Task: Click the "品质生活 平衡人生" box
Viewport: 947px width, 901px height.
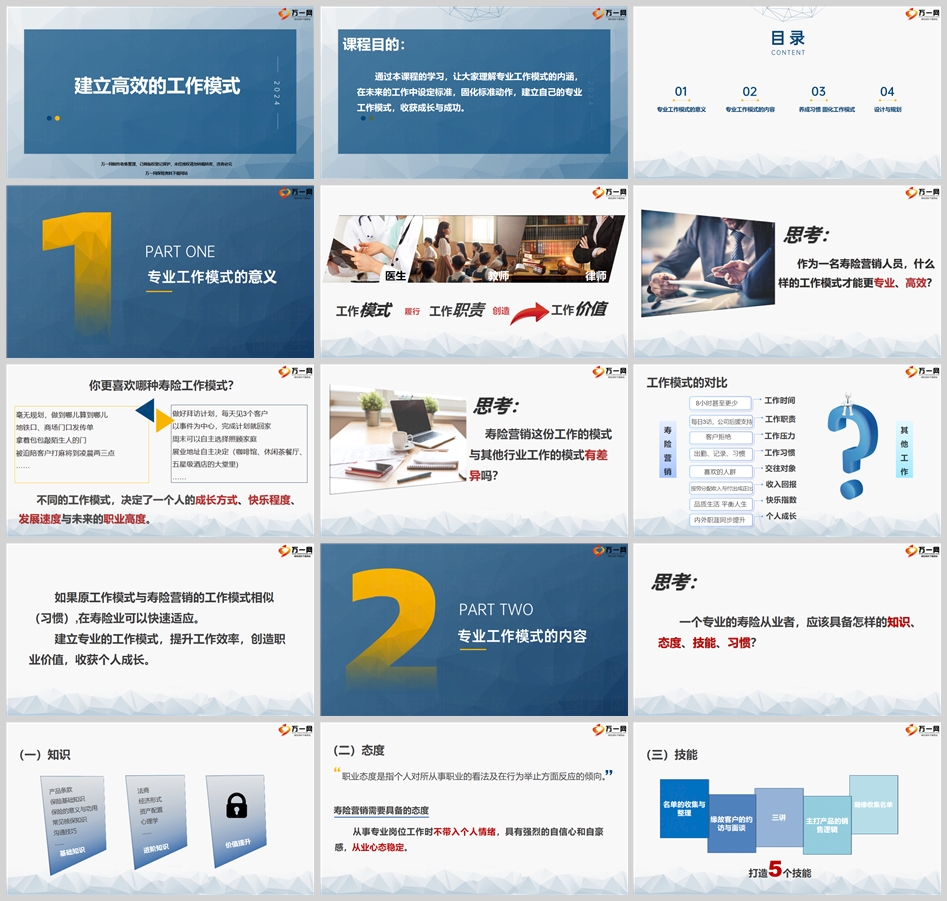Action: coord(721,504)
